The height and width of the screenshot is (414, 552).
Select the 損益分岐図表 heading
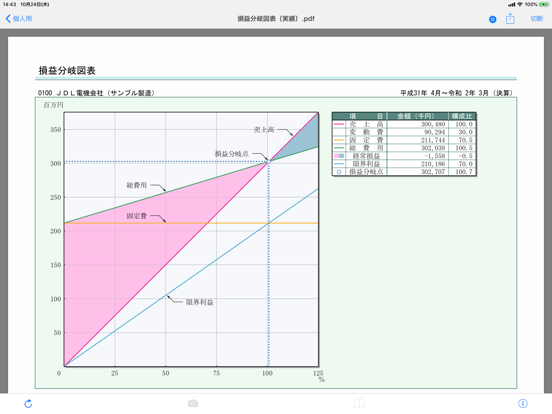[67, 70]
